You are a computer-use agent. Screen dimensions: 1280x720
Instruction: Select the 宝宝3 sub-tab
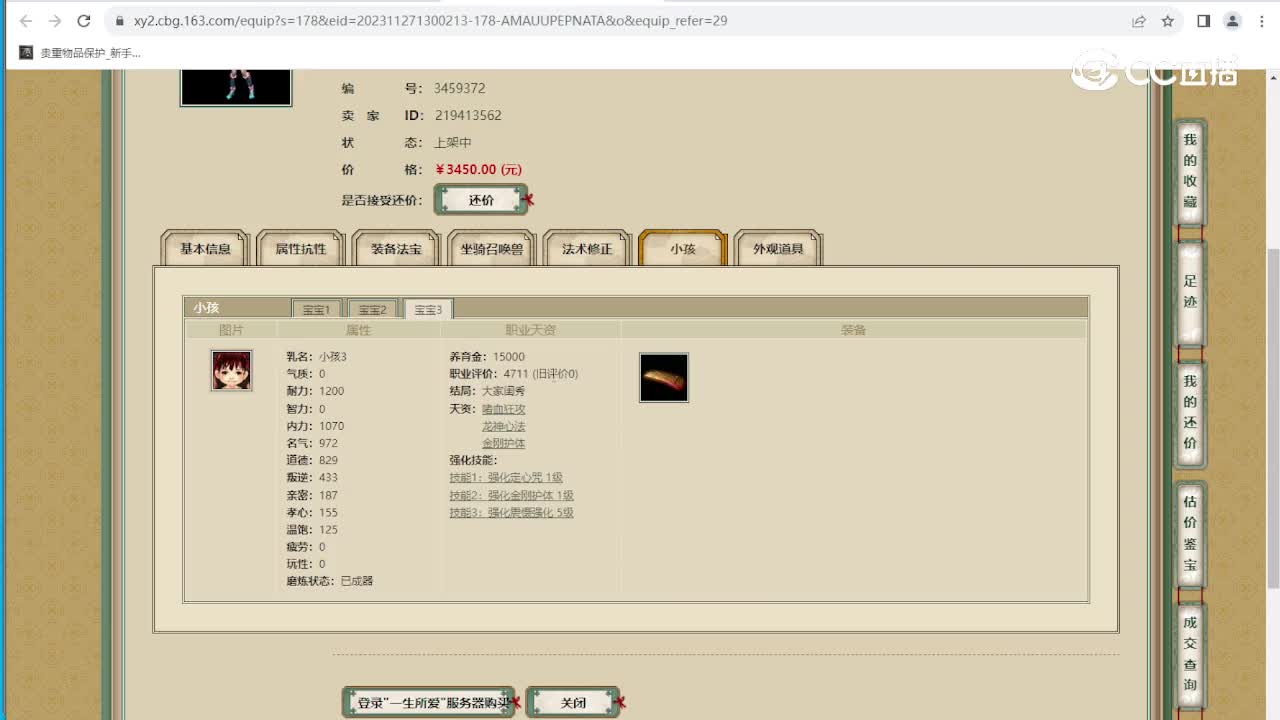(428, 309)
